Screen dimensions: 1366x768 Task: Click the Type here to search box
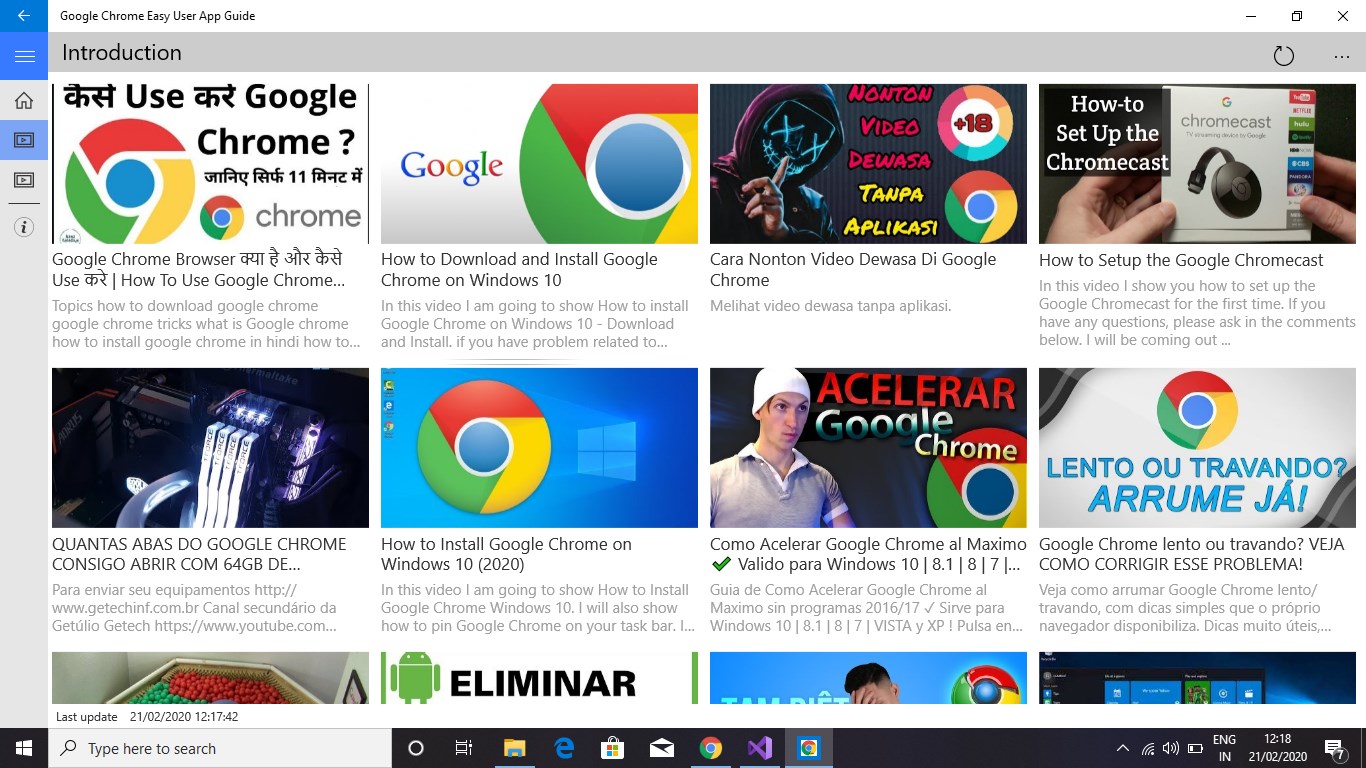pos(220,748)
